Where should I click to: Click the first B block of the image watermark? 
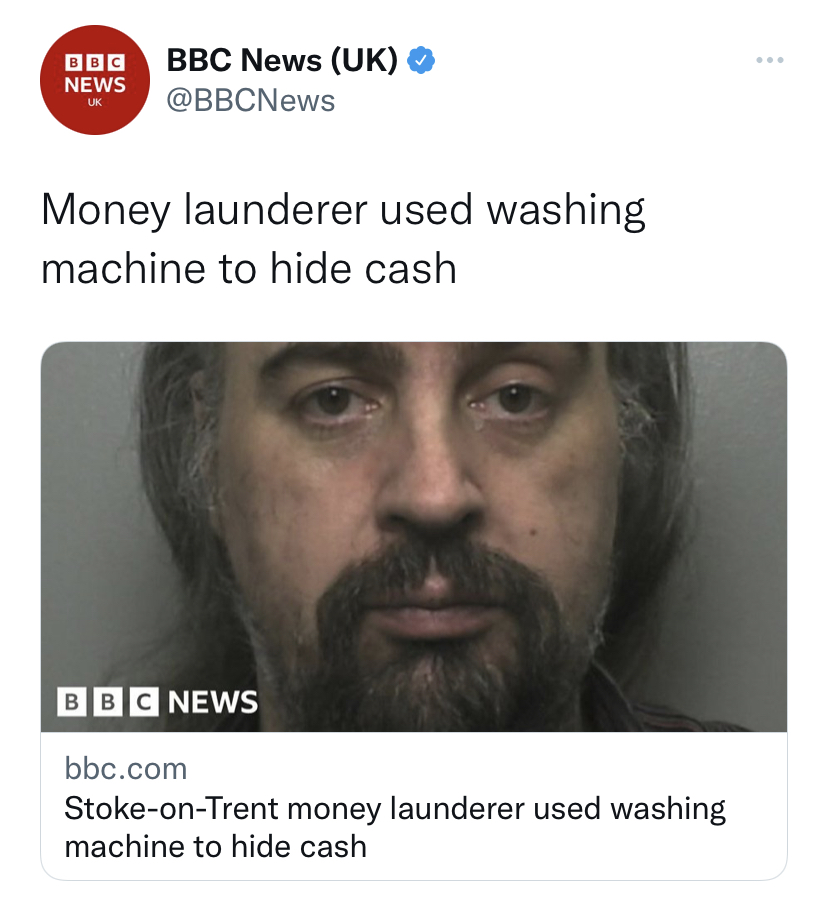coord(71,702)
